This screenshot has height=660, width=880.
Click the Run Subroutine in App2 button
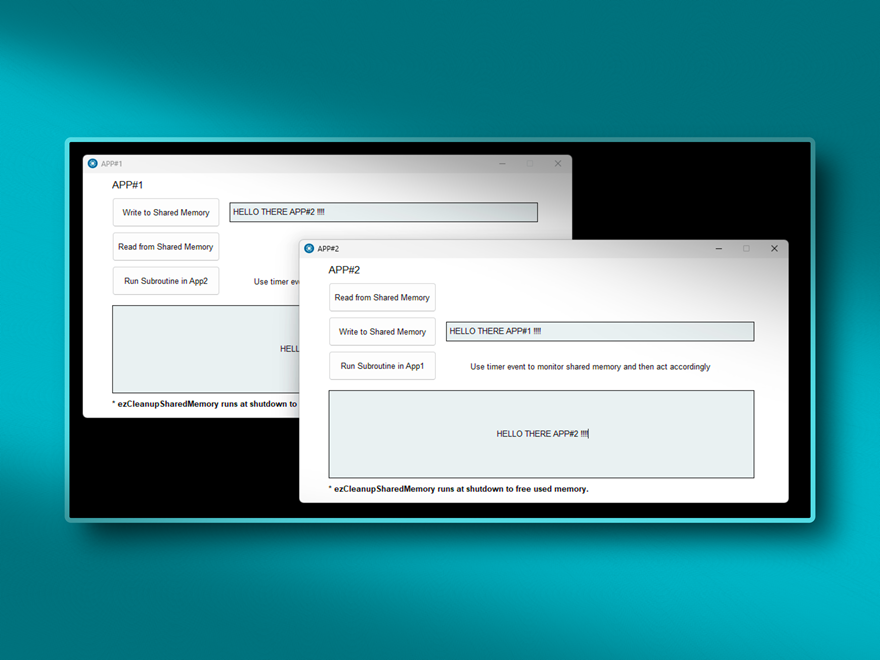tap(166, 281)
